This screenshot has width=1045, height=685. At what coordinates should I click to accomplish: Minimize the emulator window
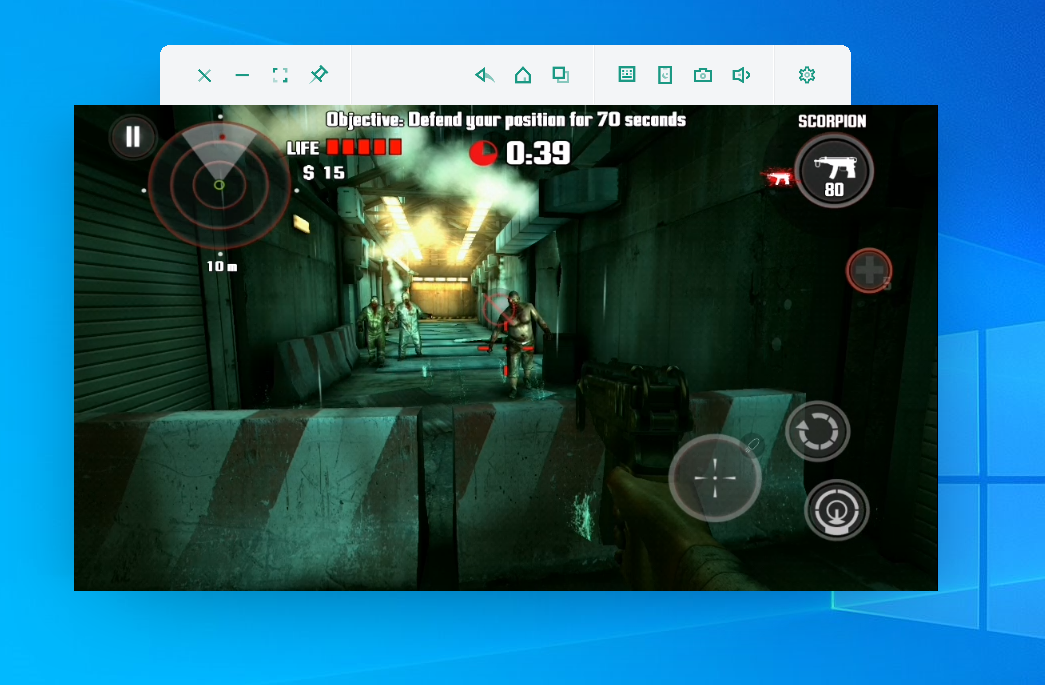click(243, 75)
